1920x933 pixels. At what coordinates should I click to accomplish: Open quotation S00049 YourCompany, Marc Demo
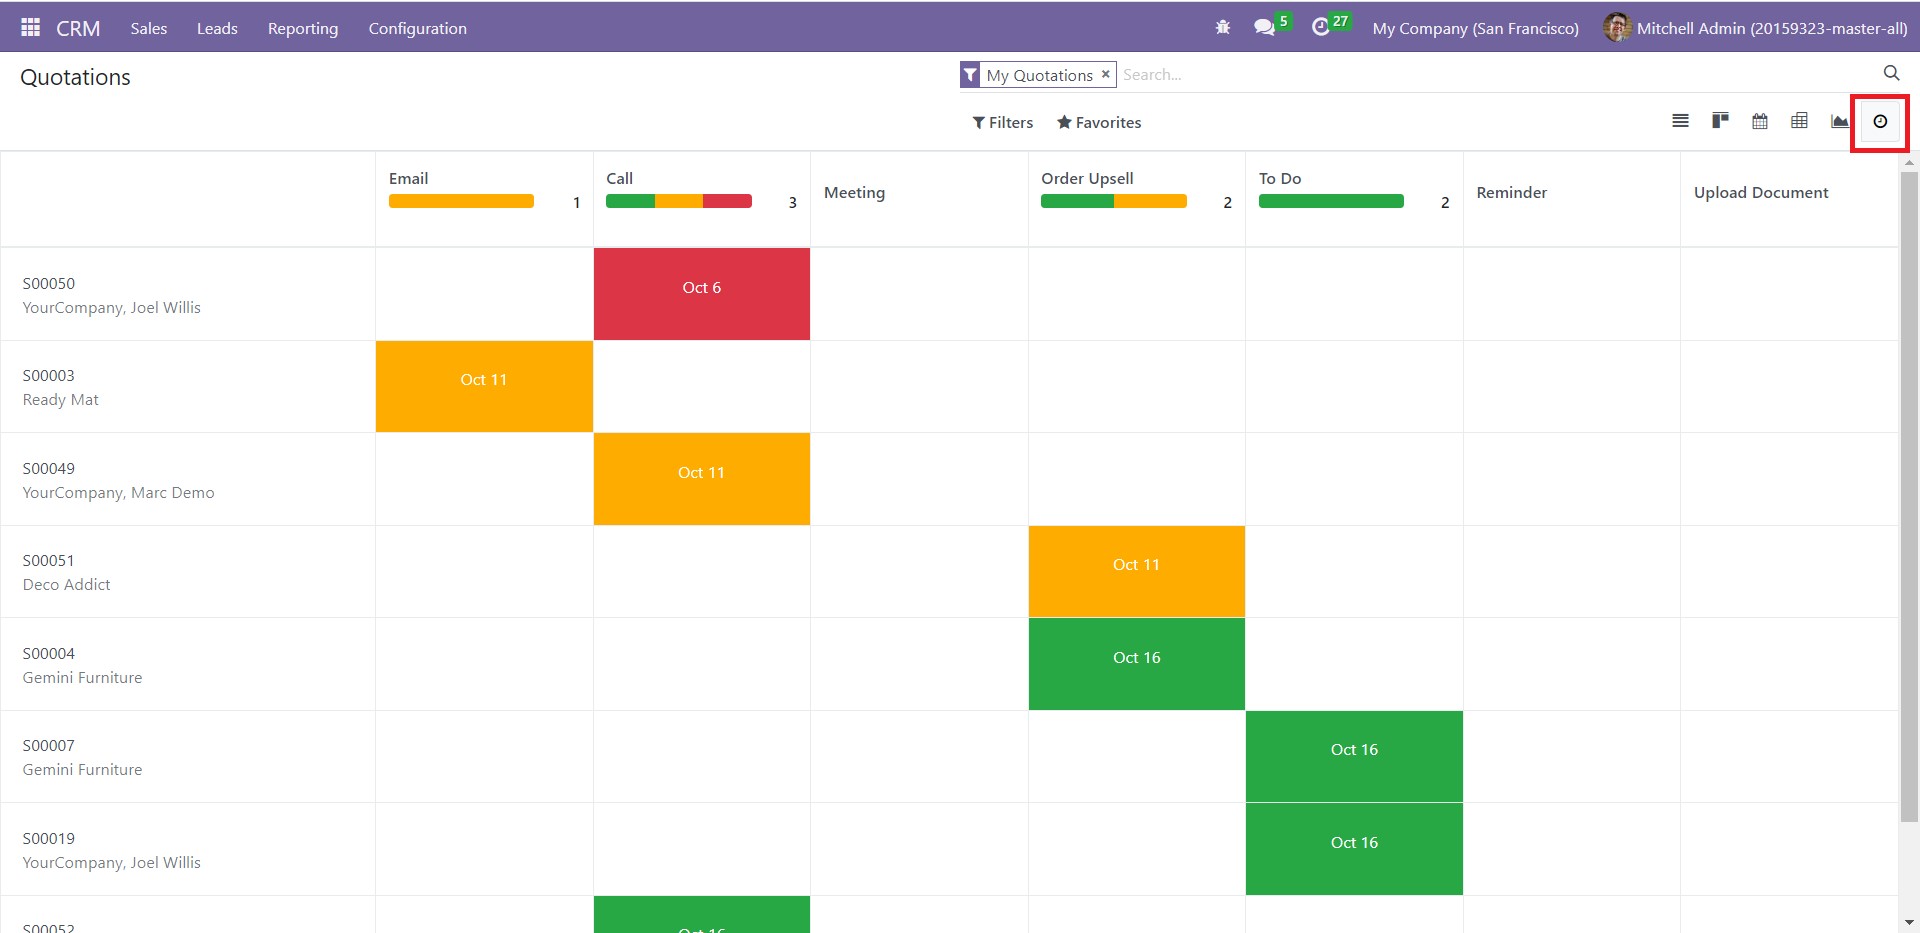pos(188,479)
